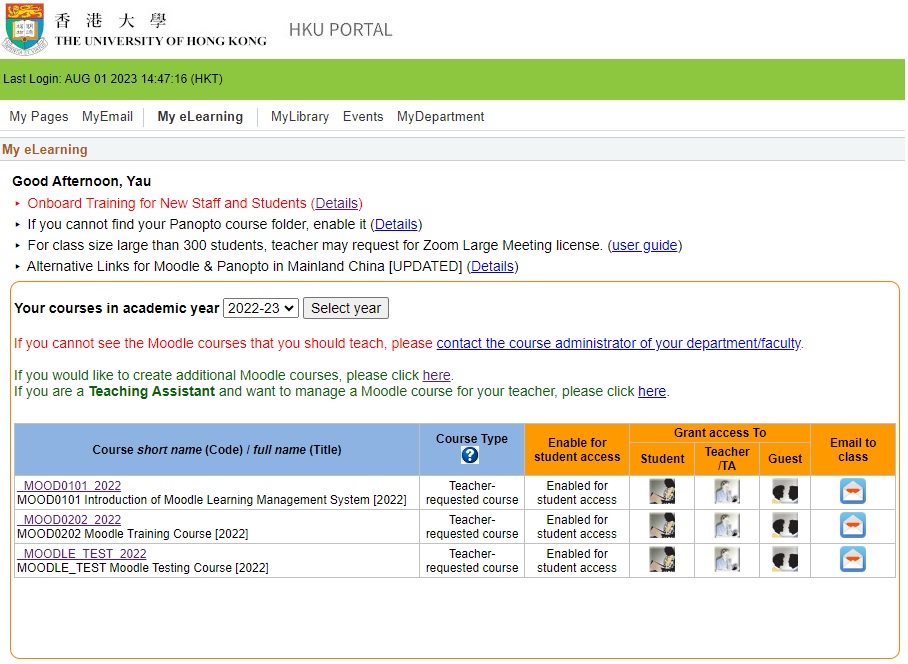The height and width of the screenshot is (664, 908).
Task: Open the MyLibrary tab
Action: pos(300,117)
